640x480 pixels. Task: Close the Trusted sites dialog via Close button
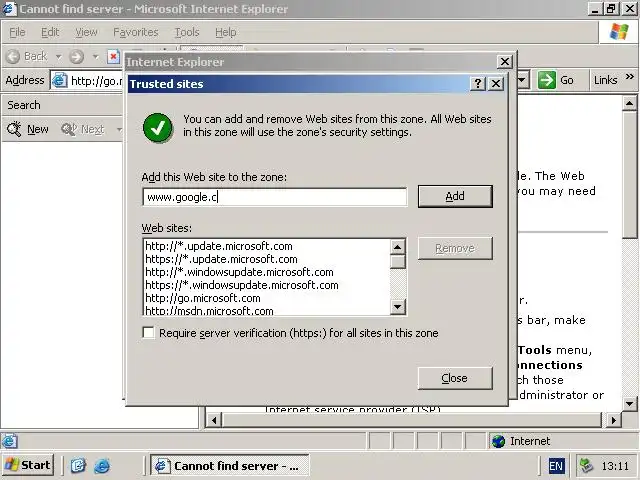(x=455, y=378)
